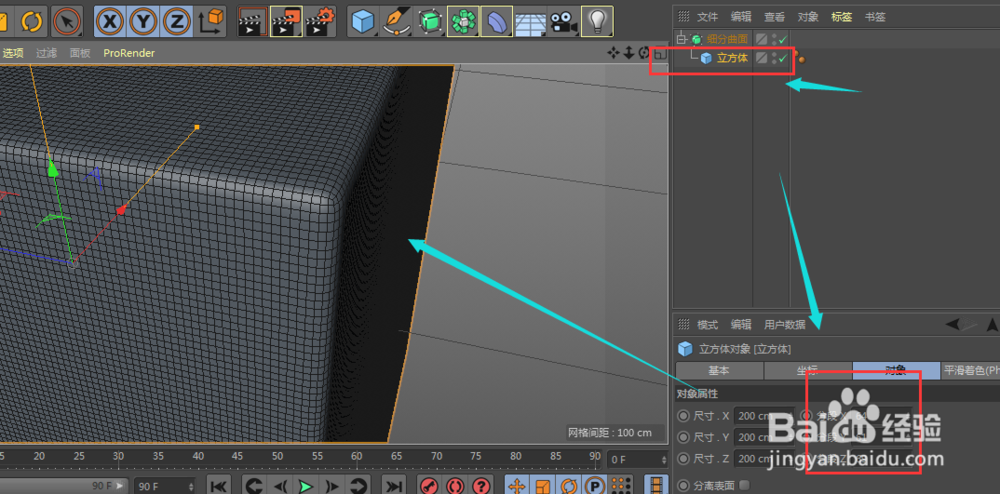The height and width of the screenshot is (494, 1000).
Task: Add a camera object
Action: [563, 23]
